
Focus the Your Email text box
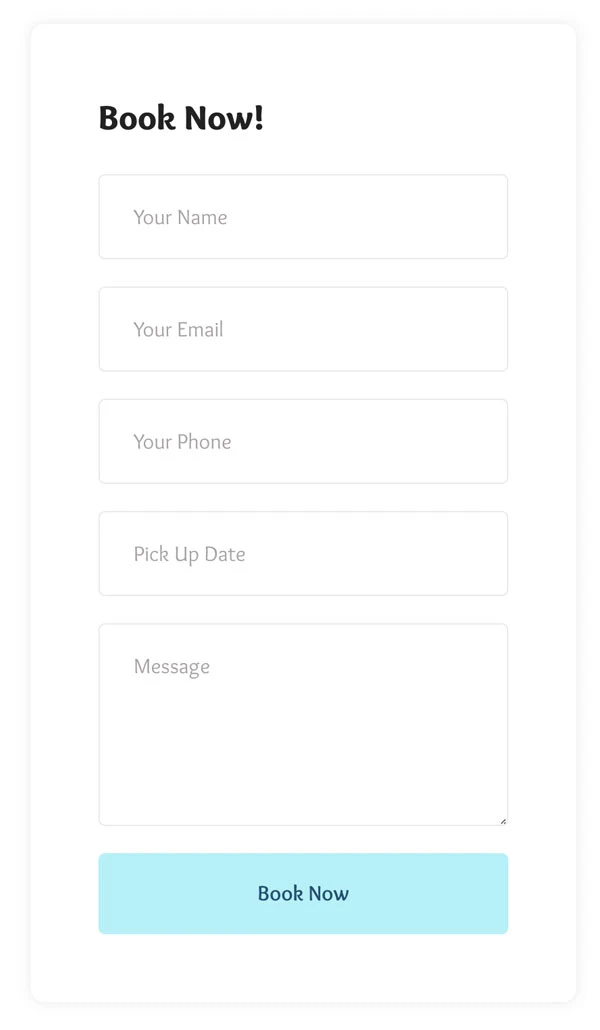pyautogui.click(x=302, y=329)
